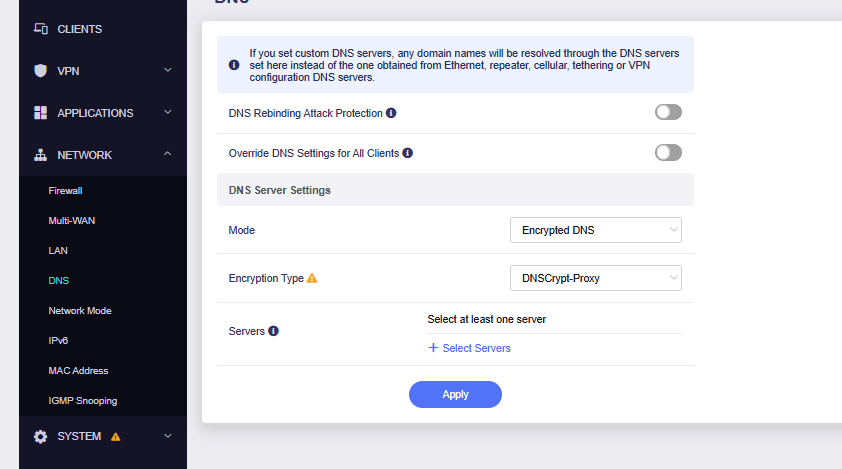This screenshot has width=842, height=469.
Task: Expand the VPN menu chevron
Action: 168,71
